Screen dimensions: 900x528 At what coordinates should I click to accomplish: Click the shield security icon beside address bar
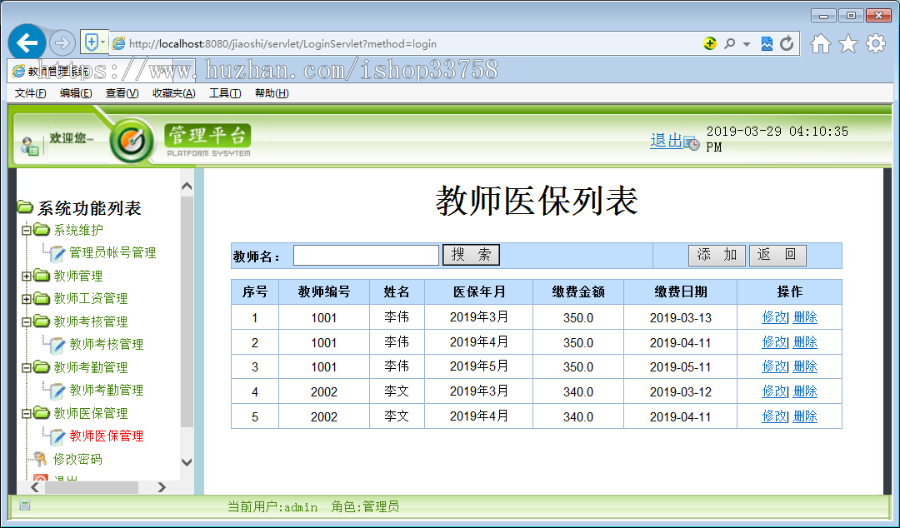(x=91, y=42)
